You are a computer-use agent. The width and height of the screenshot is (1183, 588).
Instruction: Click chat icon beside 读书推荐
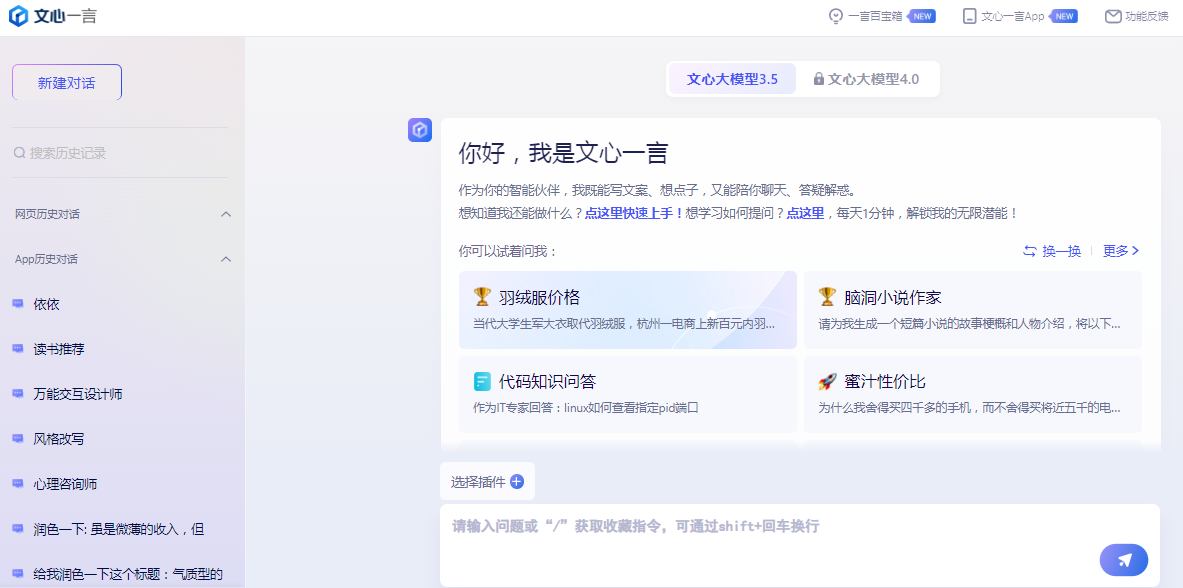pos(18,349)
